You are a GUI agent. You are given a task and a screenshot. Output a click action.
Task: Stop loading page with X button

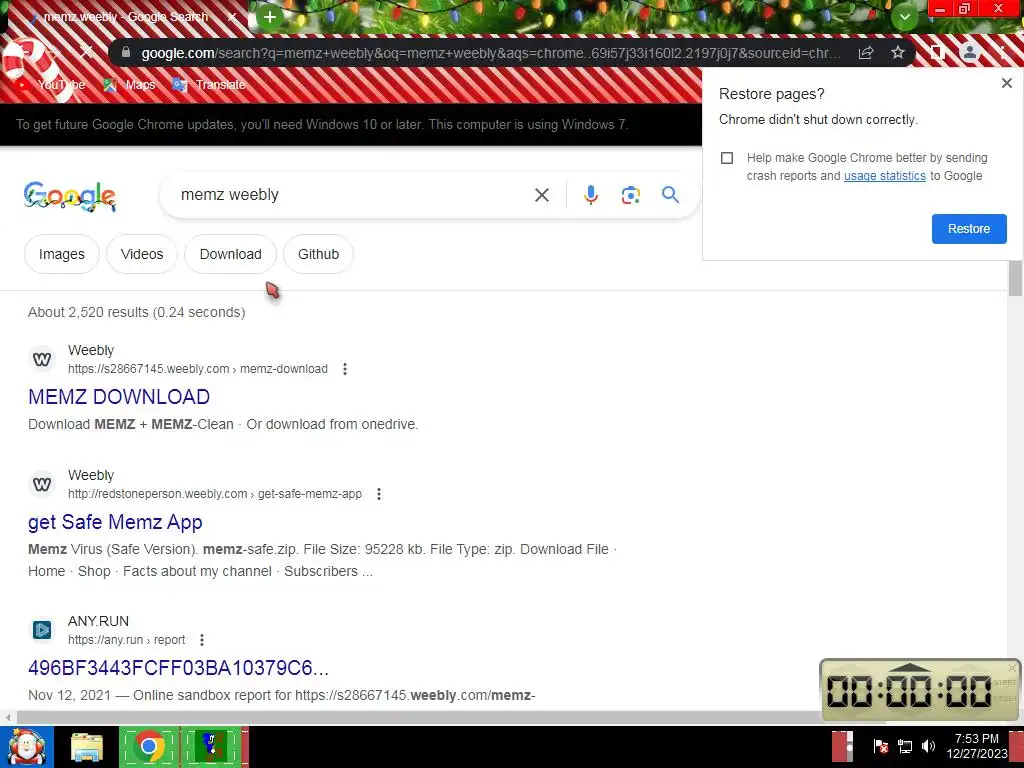tap(86, 52)
